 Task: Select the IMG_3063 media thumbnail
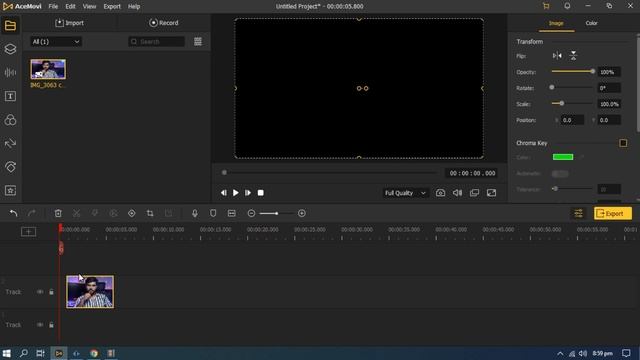pos(48,69)
